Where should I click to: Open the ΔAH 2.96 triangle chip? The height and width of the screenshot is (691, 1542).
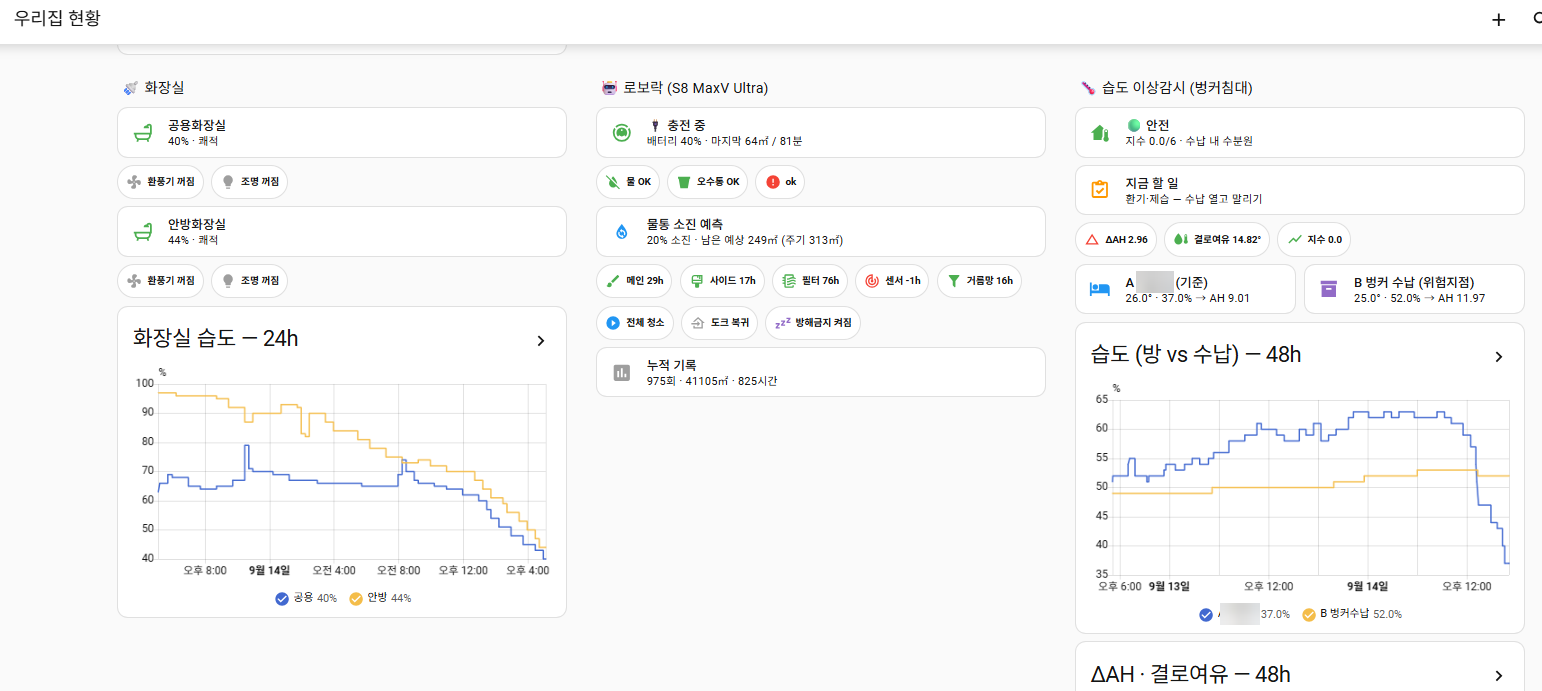[1116, 240]
